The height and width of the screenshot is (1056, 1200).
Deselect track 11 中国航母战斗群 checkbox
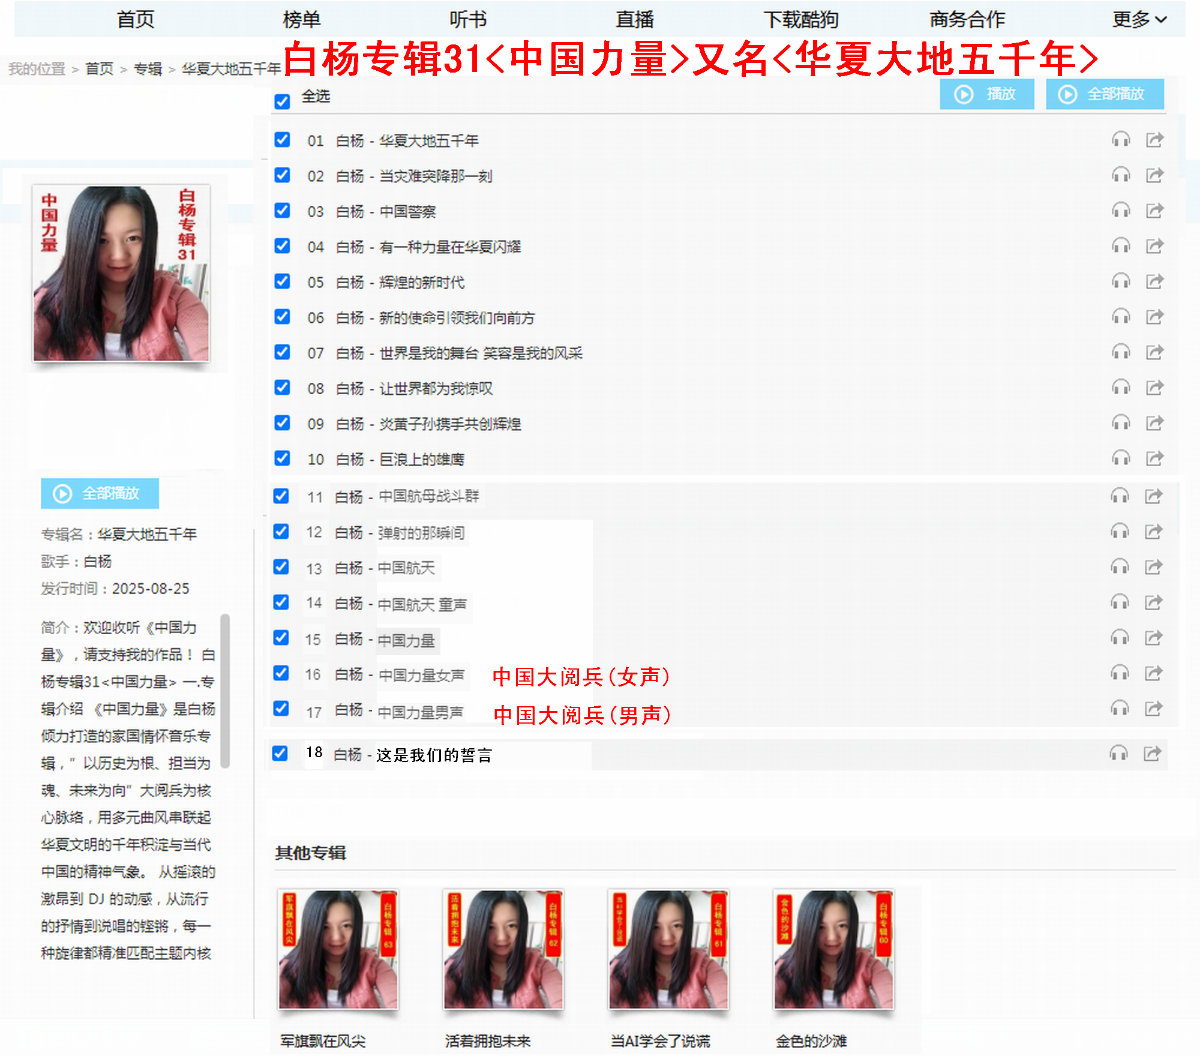281,496
